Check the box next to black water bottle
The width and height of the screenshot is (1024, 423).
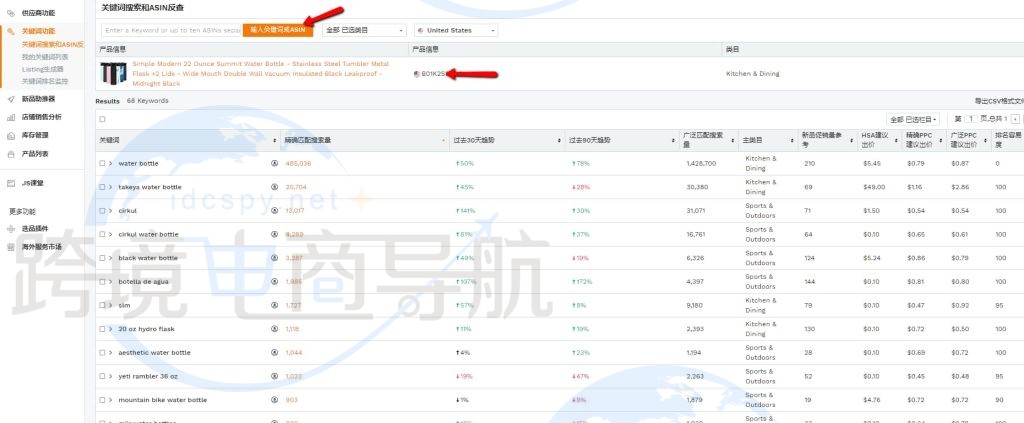[102, 258]
